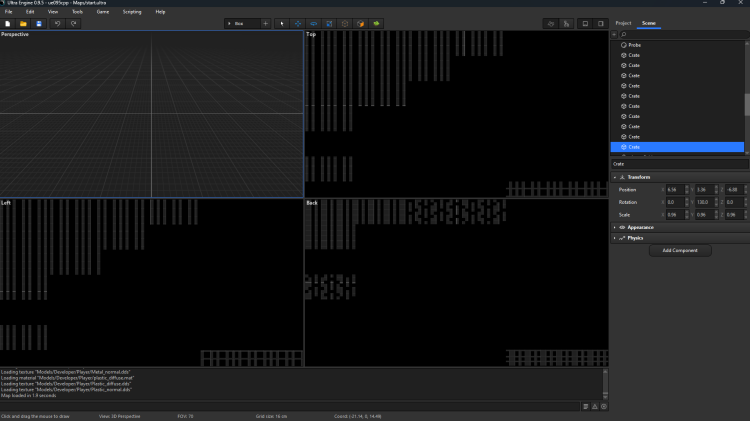Click the Transform axis icon
The image size is (750, 421).
tap(622, 177)
